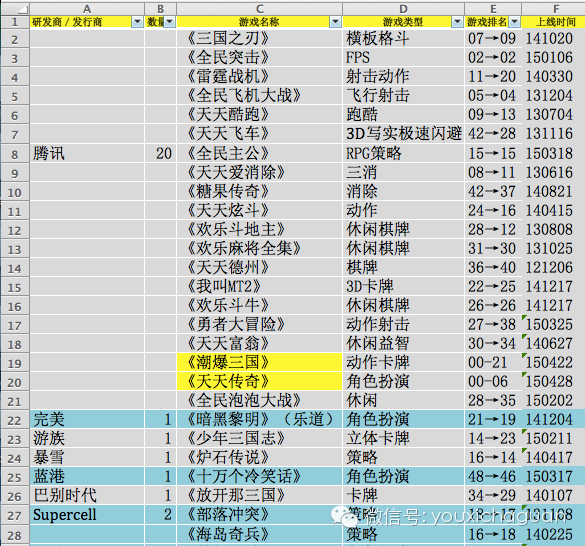The height and width of the screenshot is (546, 585).
Task: Open filter dropdown for 游戏类型 column
Action: 457,22
